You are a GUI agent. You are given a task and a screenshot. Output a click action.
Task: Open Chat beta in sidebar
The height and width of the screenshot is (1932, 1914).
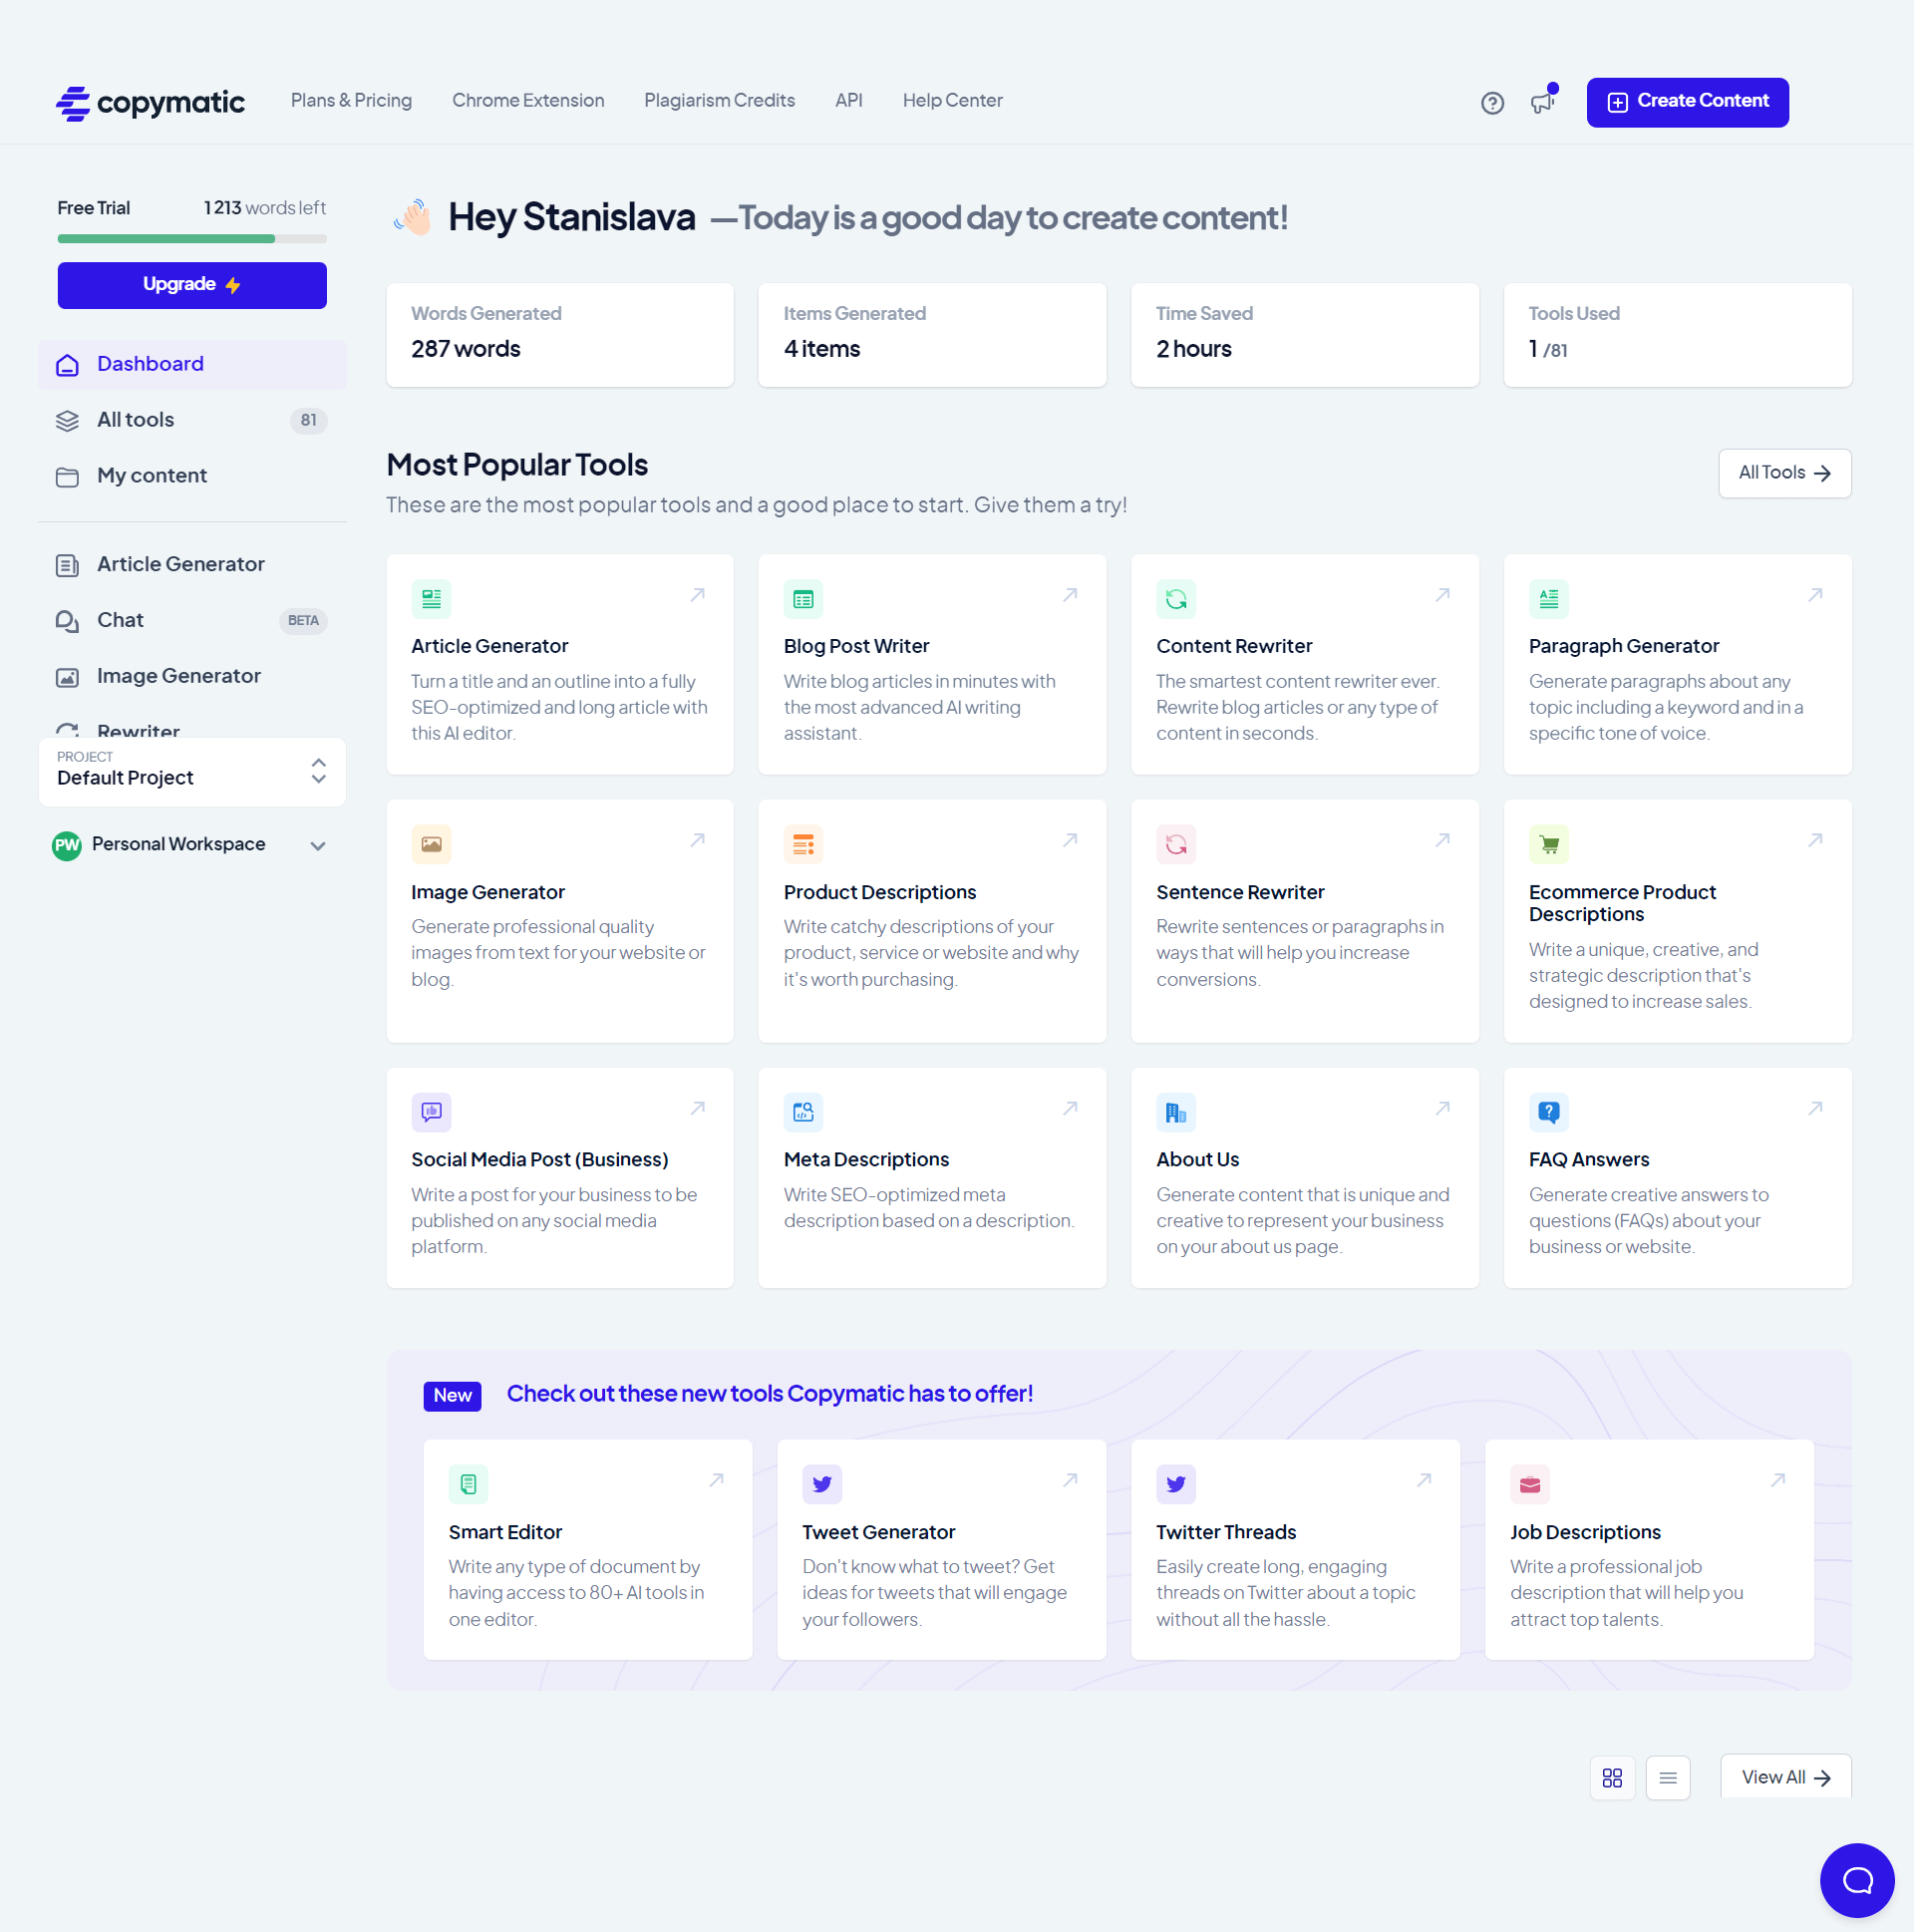click(192, 621)
